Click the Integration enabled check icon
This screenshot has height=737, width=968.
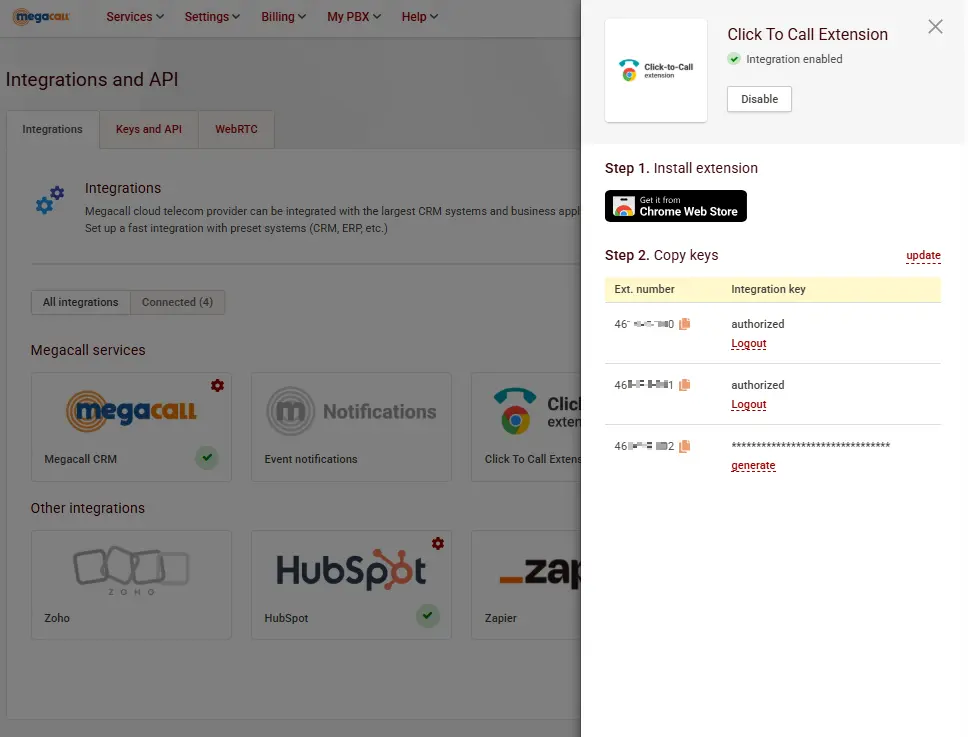pyautogui.click(x=734, y=59)
